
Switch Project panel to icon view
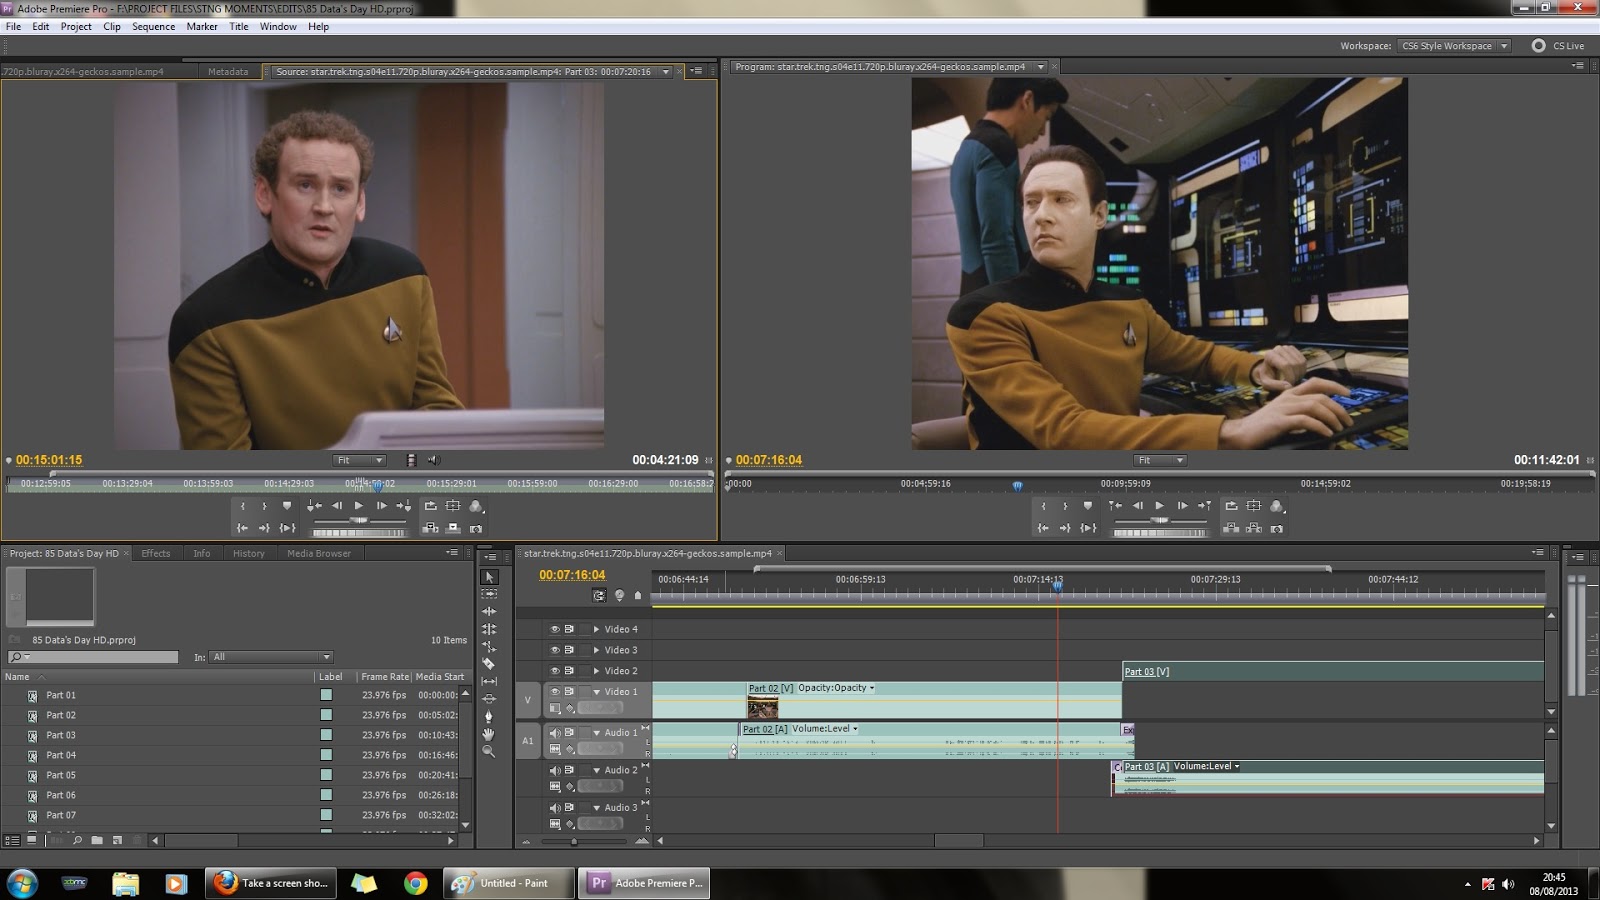32,840
